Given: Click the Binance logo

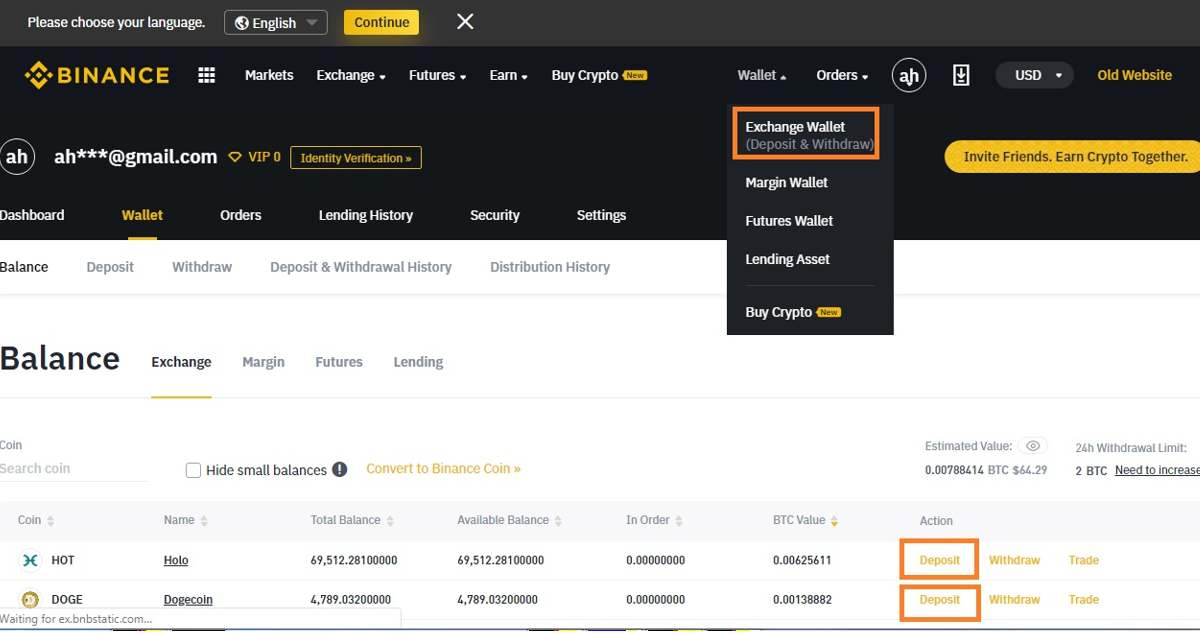Looking at the screenshot, I should point(97,75).
